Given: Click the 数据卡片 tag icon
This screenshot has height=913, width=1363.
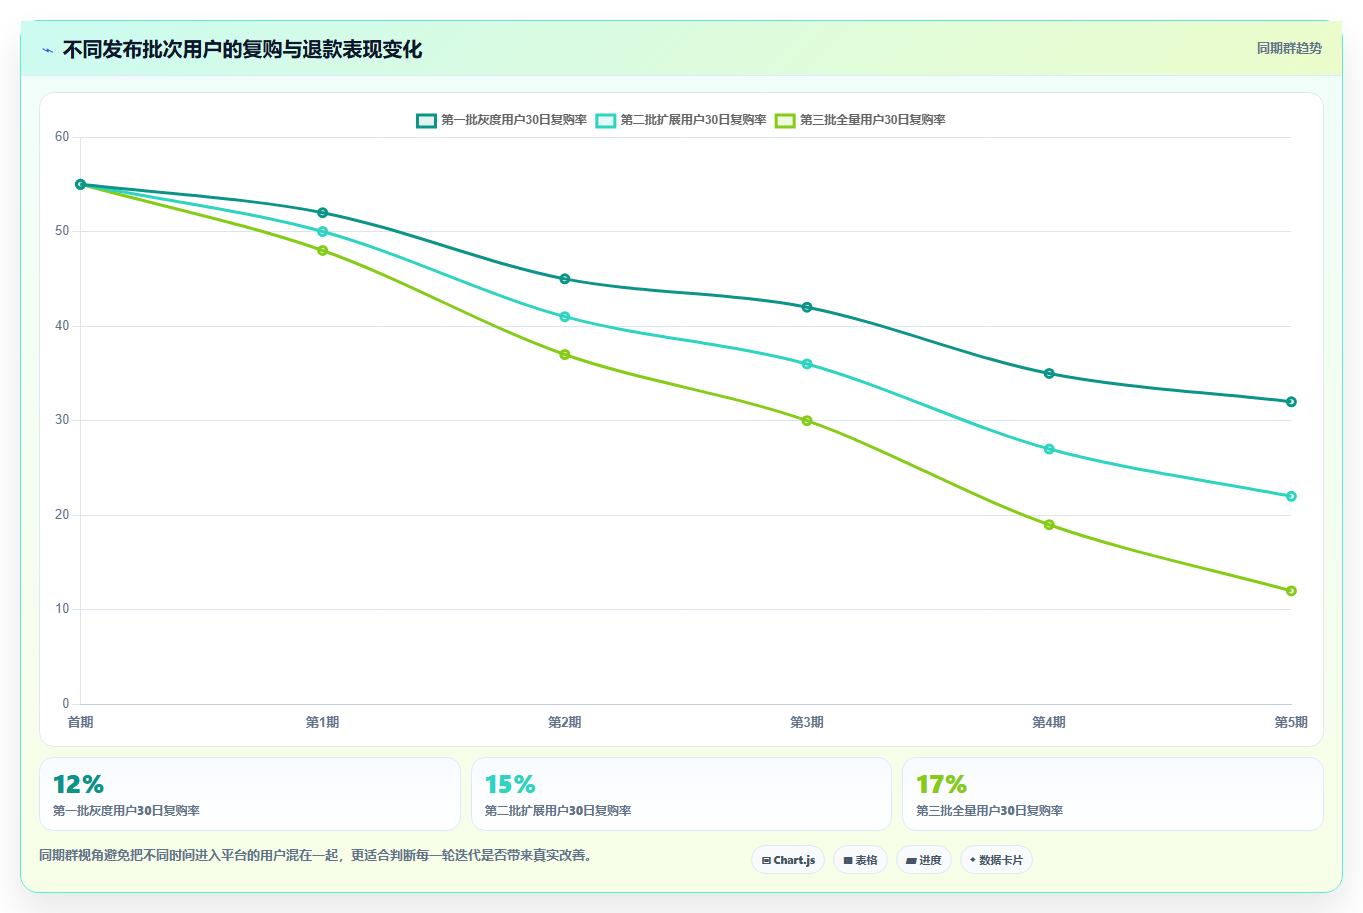Looking at the screenshot, I should pyautogui.click(x=972, y=860).
